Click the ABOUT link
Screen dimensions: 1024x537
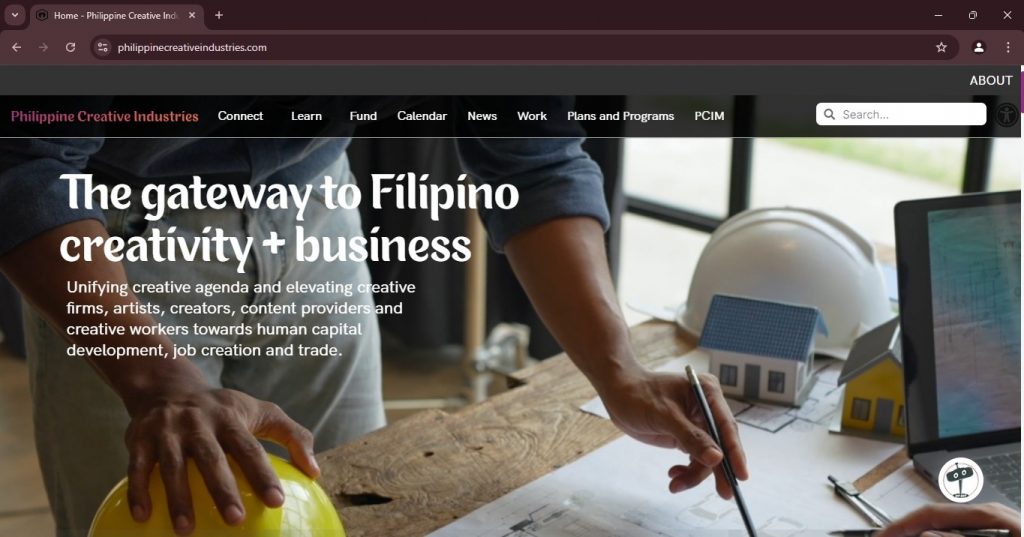[x=991, y=80]
